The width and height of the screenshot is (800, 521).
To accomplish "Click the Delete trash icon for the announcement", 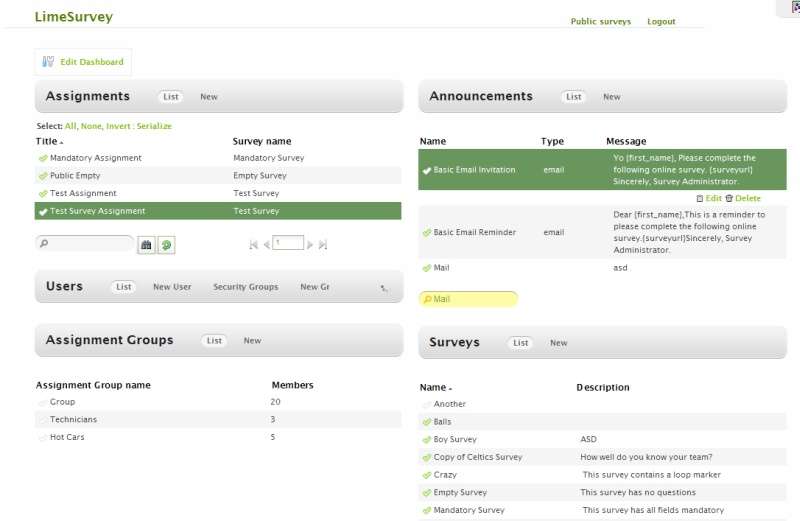I will 729,199.
